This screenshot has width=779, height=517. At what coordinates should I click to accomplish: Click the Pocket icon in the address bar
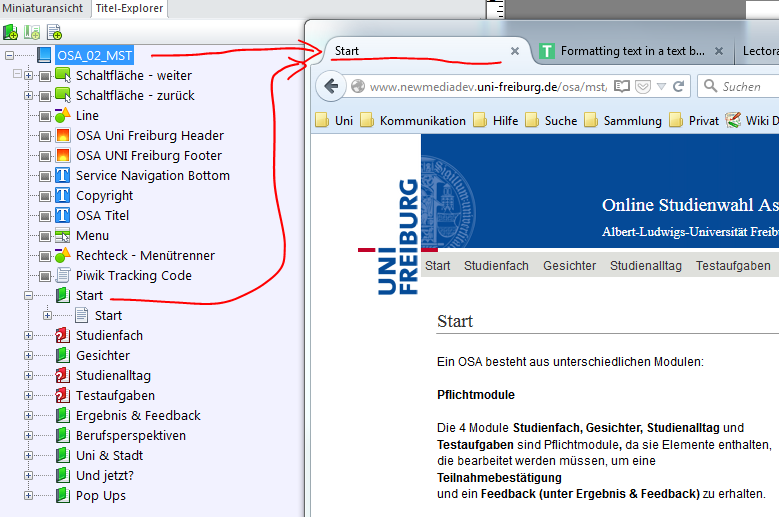click(643, 87)
